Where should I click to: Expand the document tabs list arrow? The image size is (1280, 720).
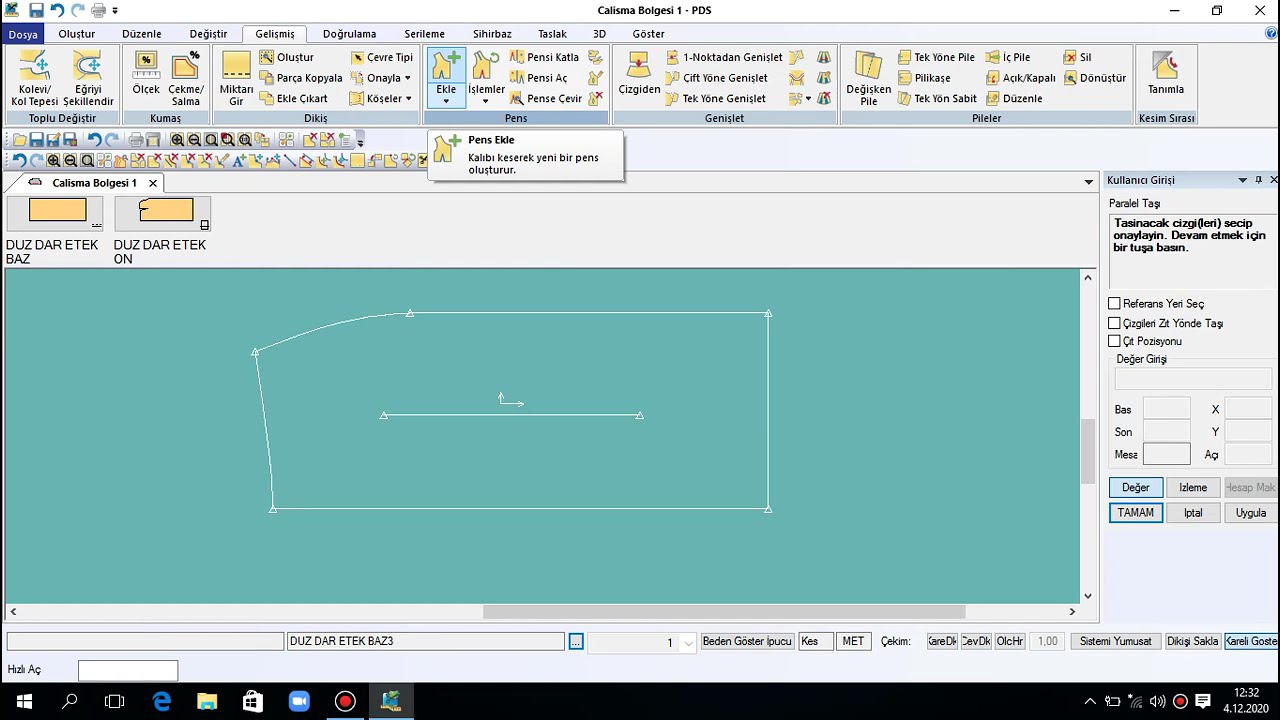1089,182
